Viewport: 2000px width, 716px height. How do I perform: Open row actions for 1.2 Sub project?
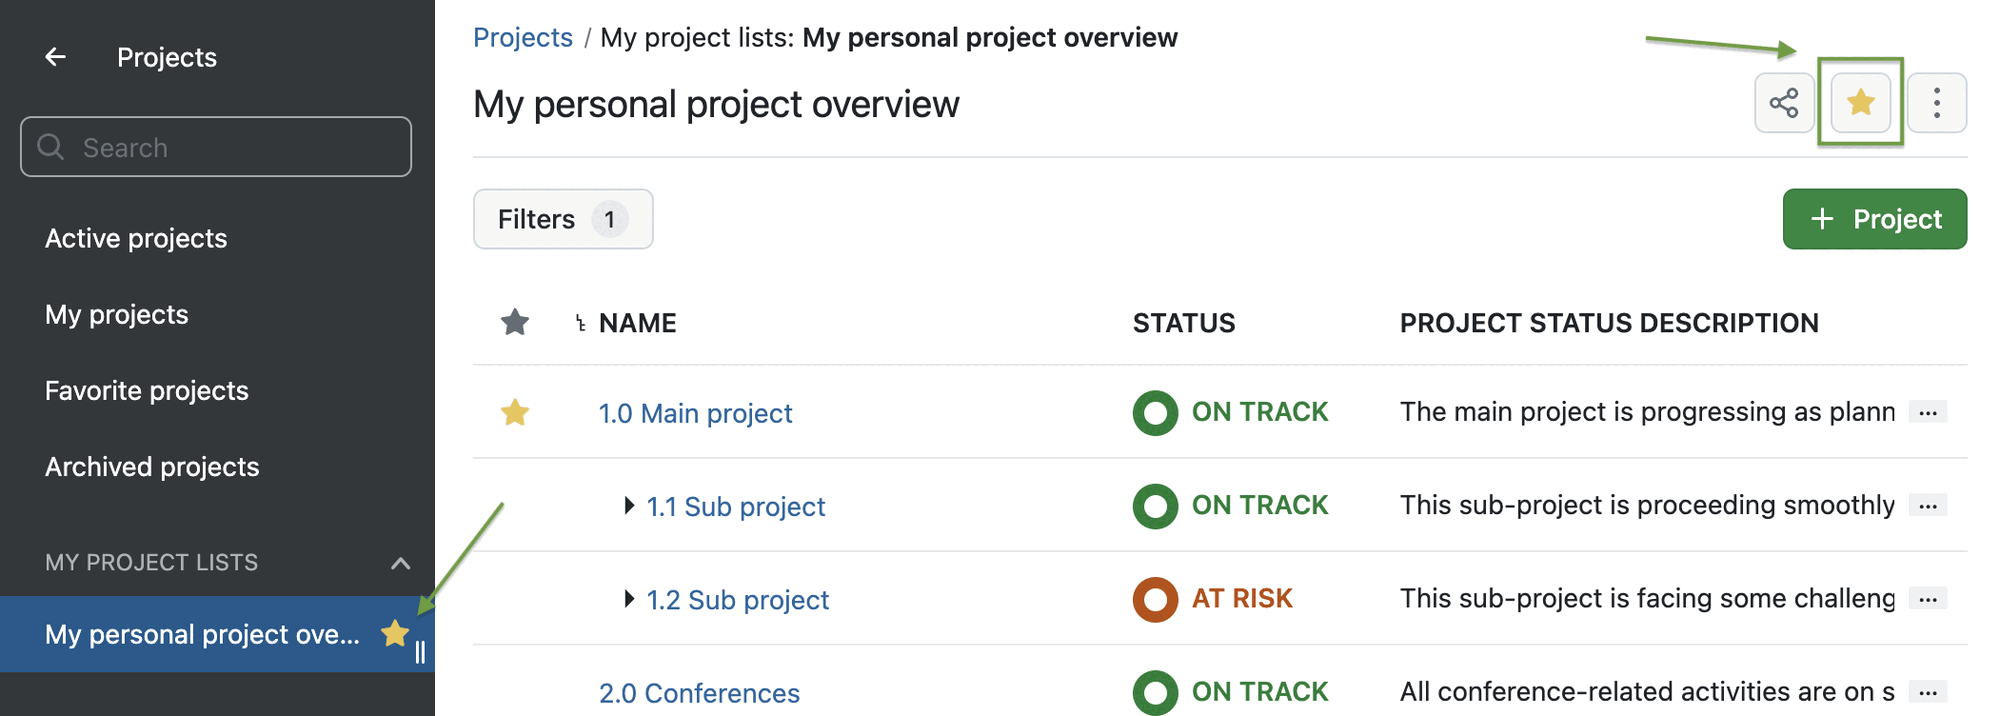[1929, 598]
